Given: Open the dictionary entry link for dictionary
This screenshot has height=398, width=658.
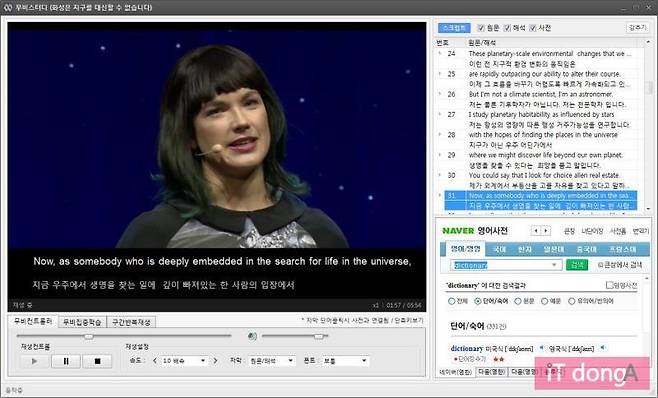Looking at the screenshot, I should (x=467, y=348).
